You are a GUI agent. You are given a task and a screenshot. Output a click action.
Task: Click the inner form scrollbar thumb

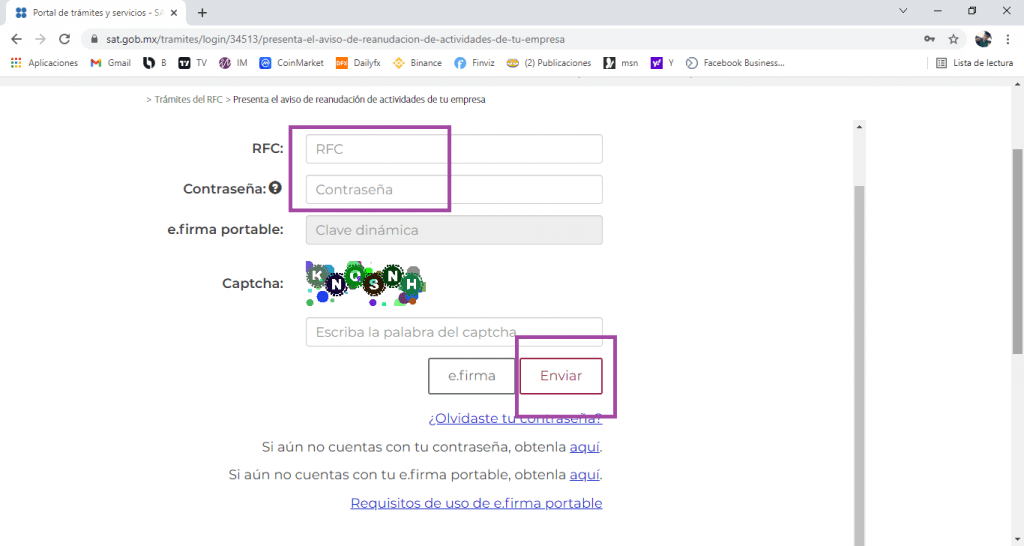coord(859,366)
